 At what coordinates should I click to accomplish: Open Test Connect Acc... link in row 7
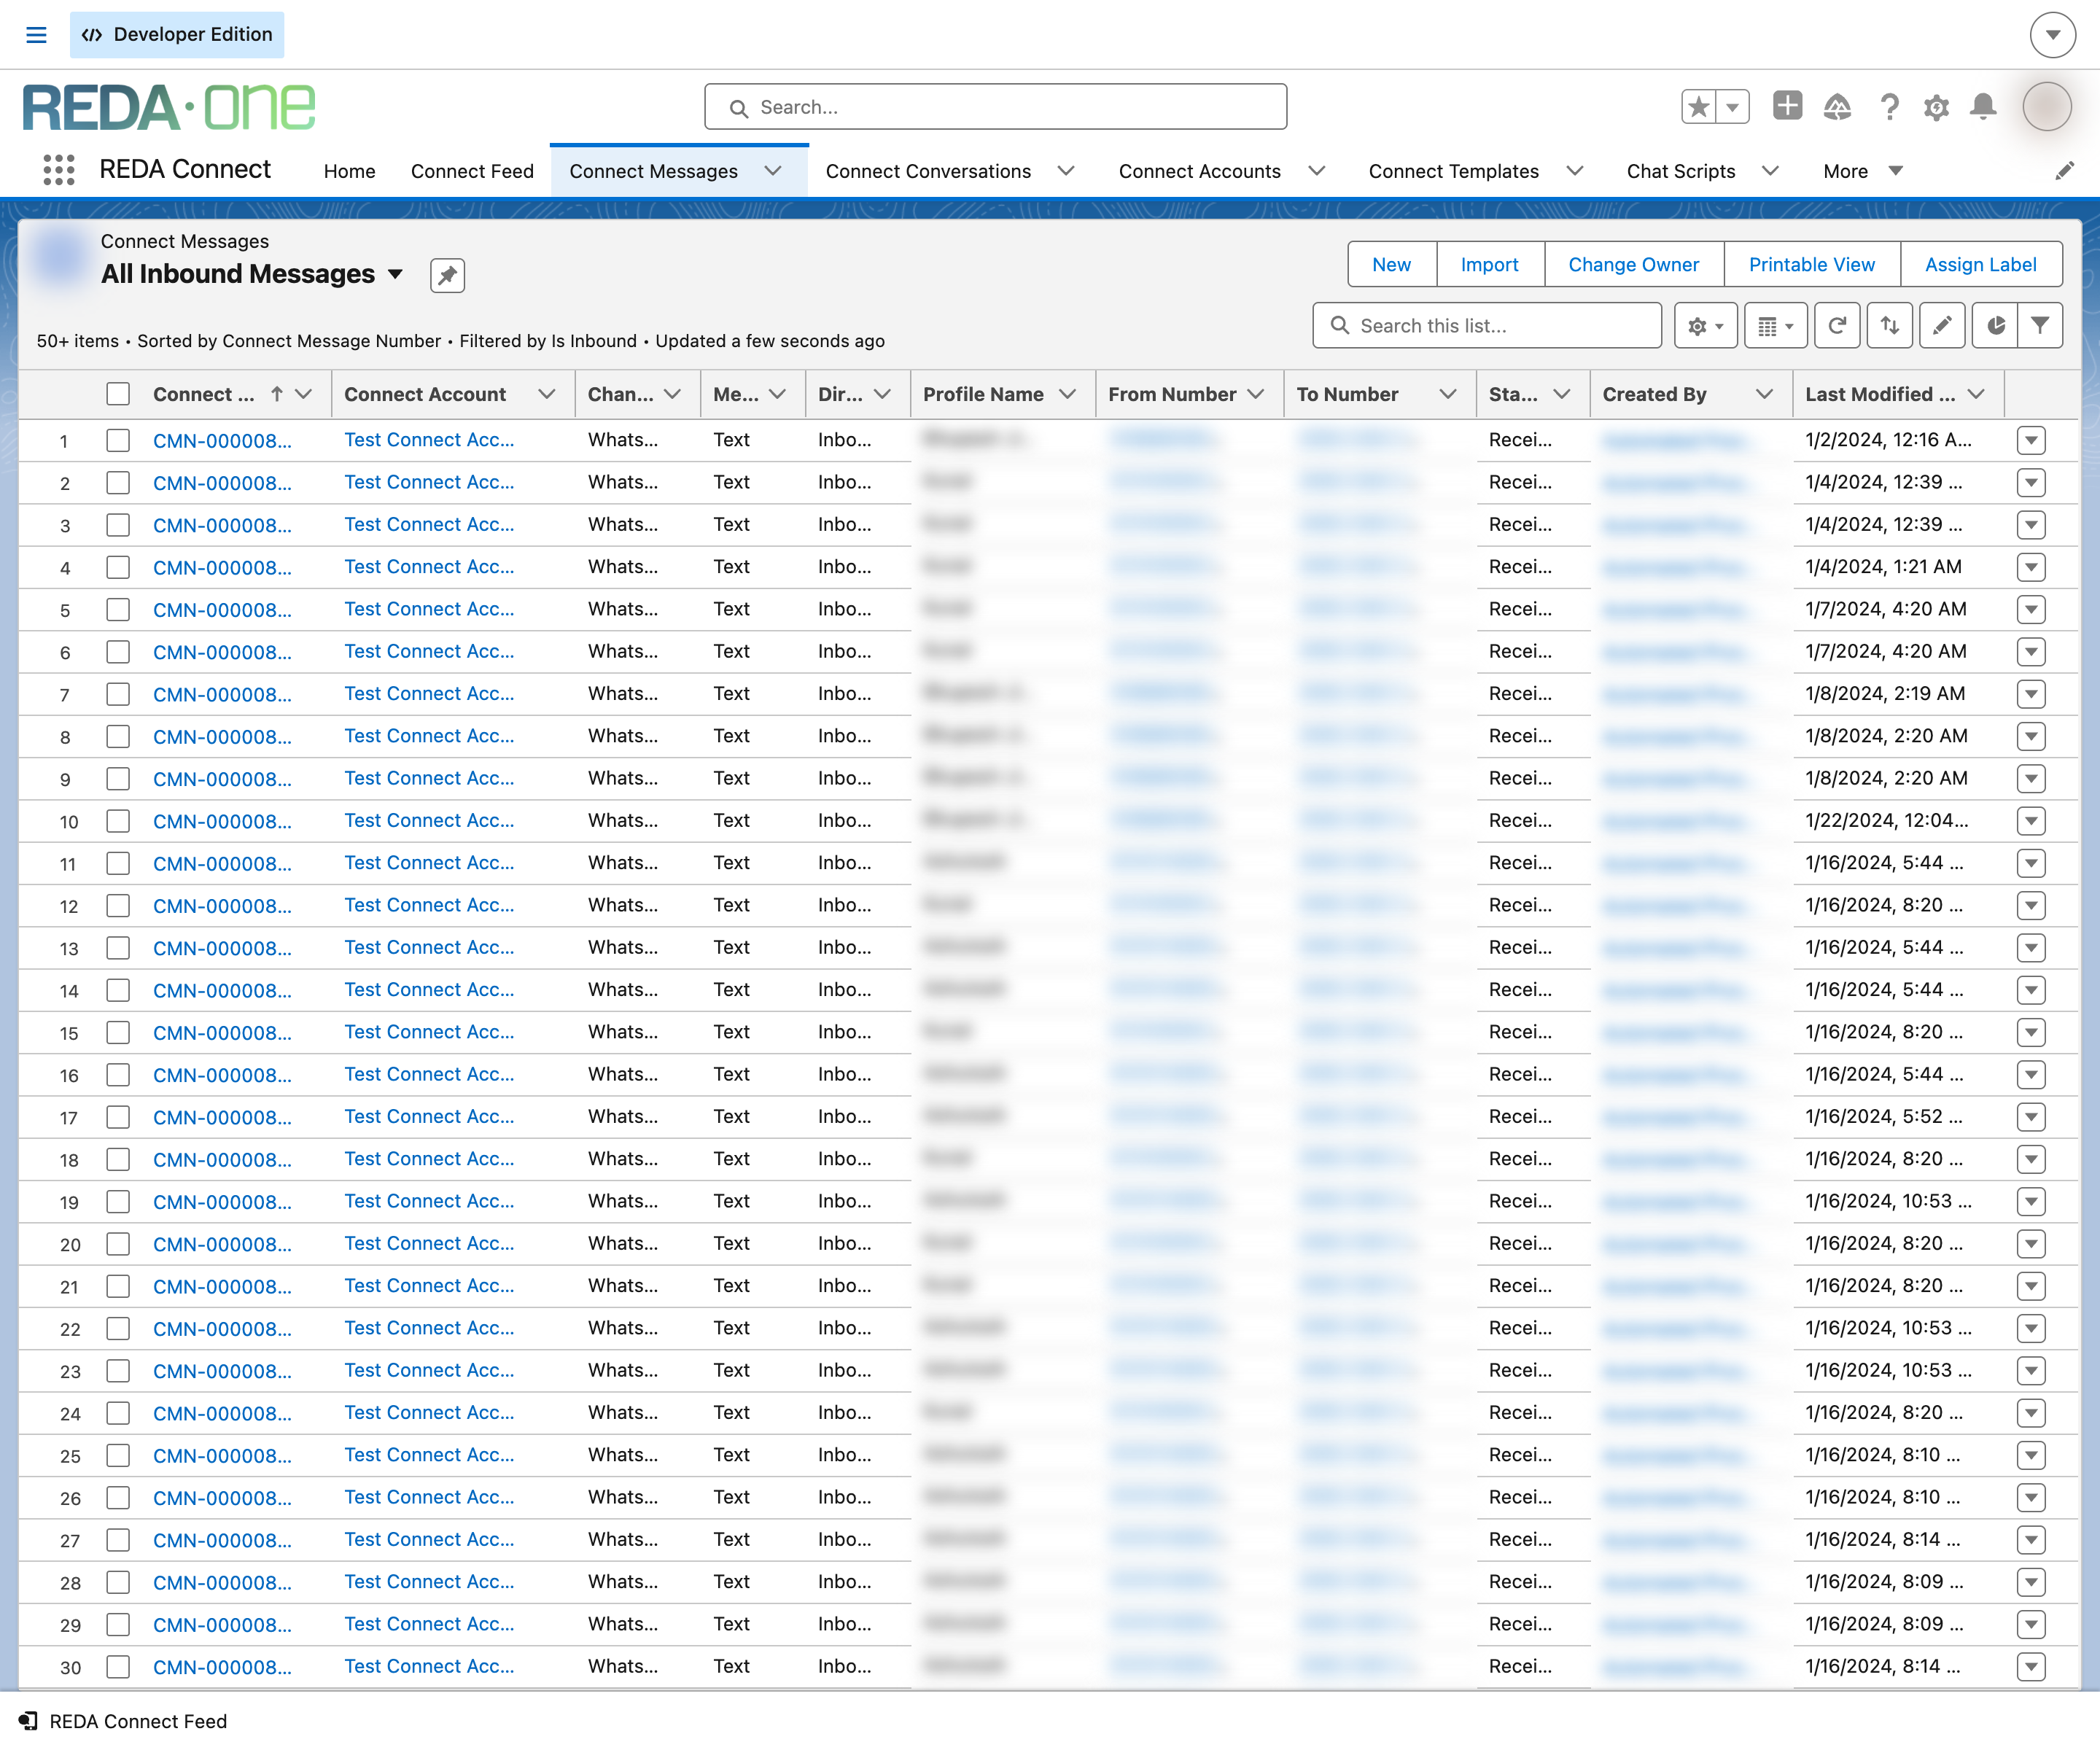tap(429, 694)
